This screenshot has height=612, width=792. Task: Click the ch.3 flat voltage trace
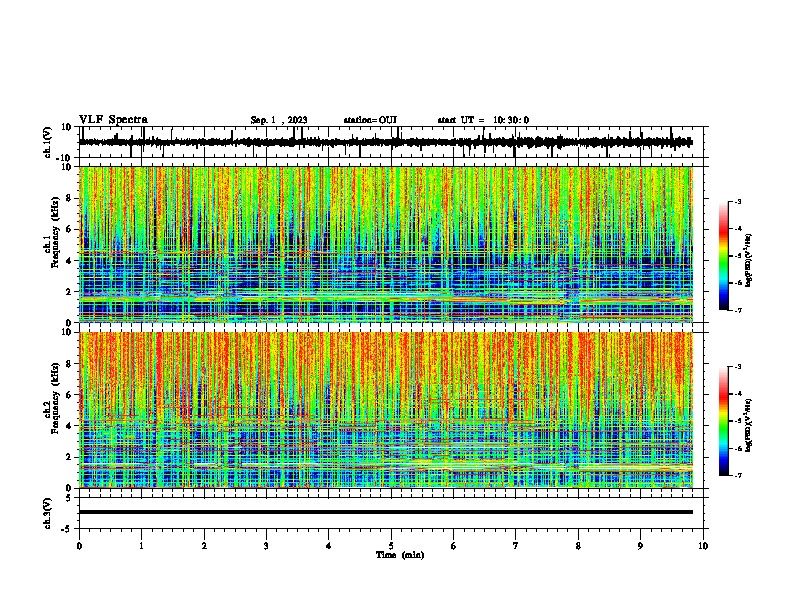[x=386, y=512]
